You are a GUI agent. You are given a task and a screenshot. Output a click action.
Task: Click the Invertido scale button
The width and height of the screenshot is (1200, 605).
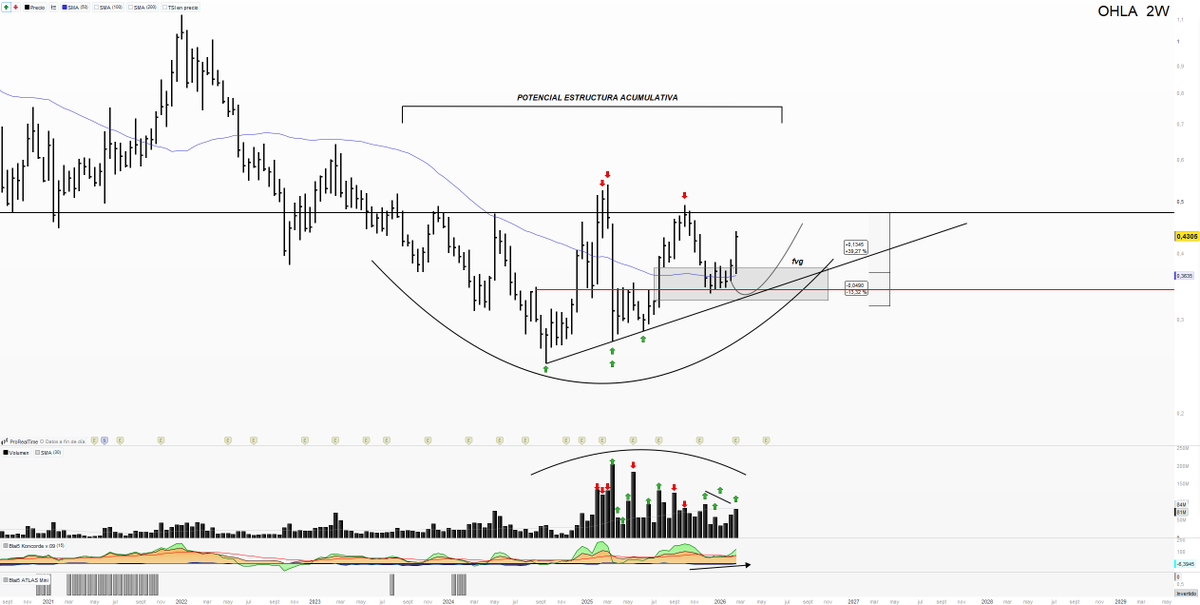coord(1184,593)
